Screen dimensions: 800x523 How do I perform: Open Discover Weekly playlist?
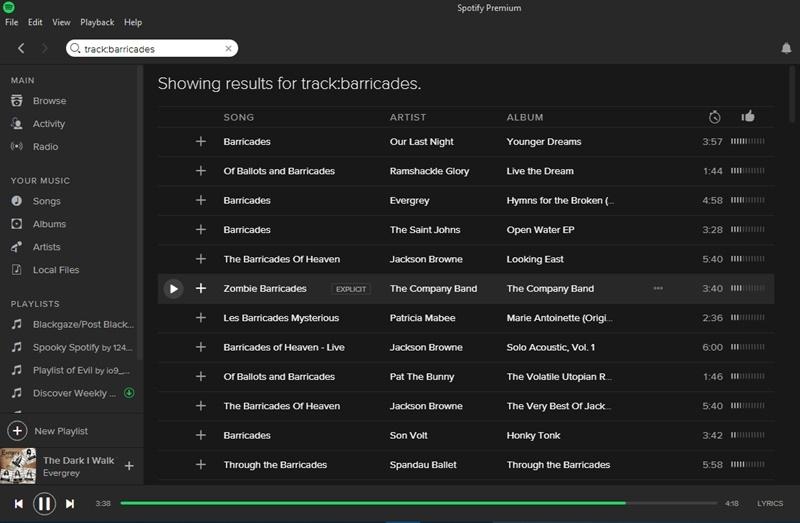pos(74,393)
